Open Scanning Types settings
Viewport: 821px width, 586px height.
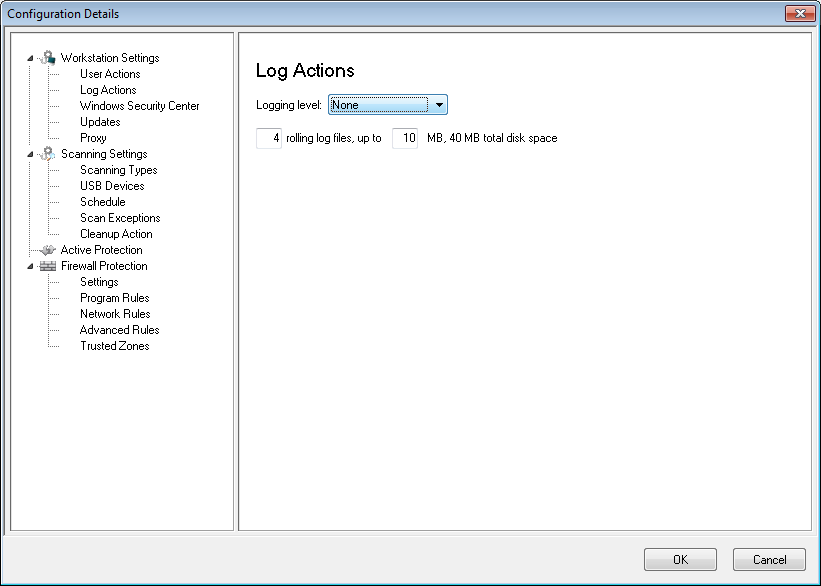tap(118, 170)
